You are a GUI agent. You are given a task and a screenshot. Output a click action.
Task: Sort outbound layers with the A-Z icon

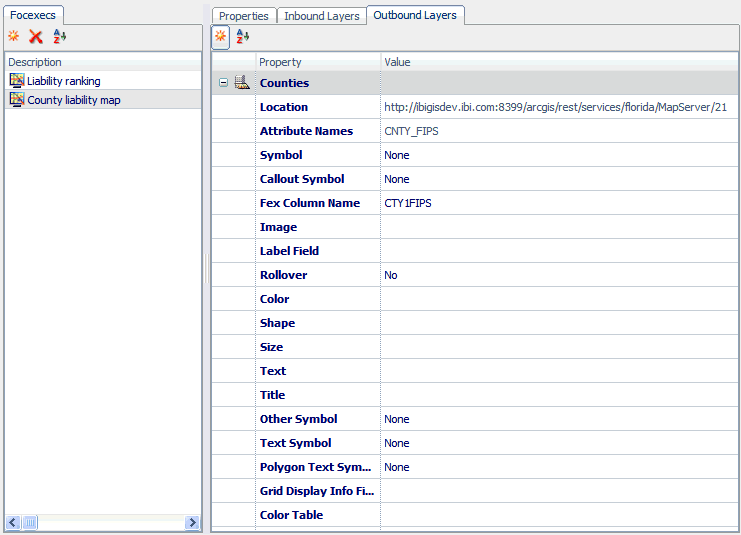click(x=242, y=36)
